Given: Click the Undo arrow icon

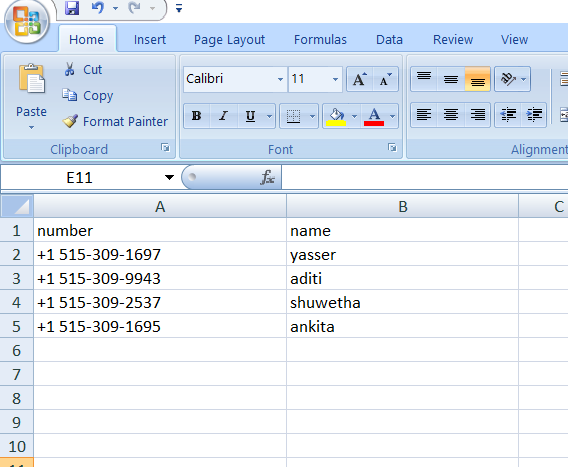Looking at the screenshot, I should (98, 8).
